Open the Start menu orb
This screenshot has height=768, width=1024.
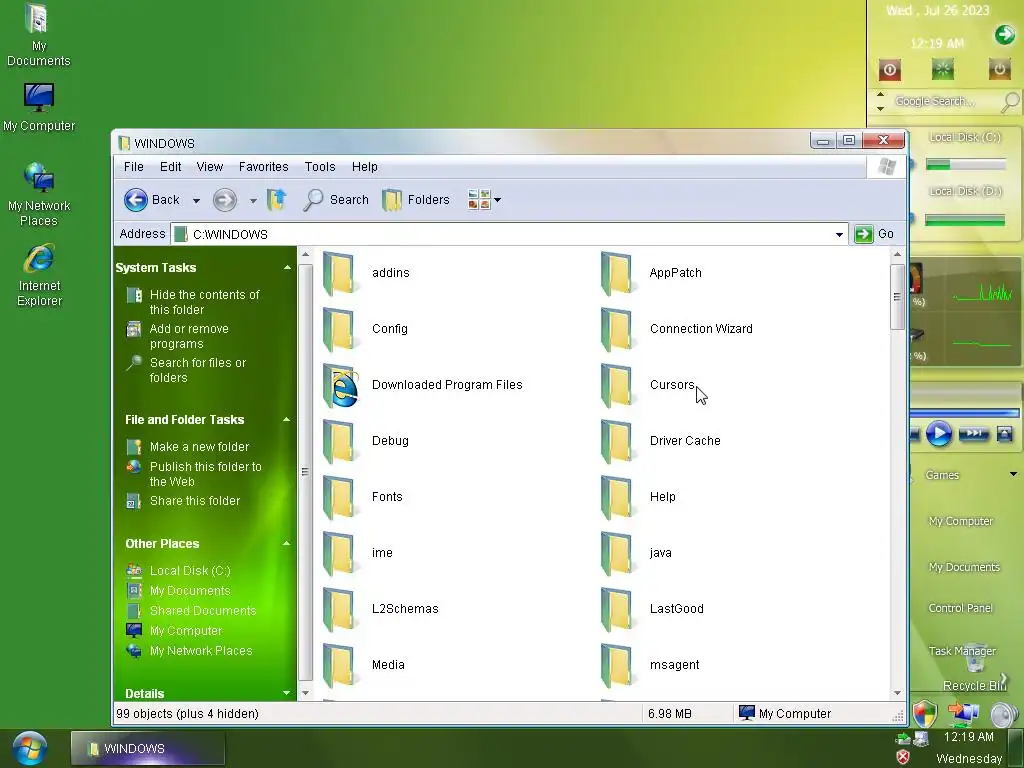tap(29, 748)
